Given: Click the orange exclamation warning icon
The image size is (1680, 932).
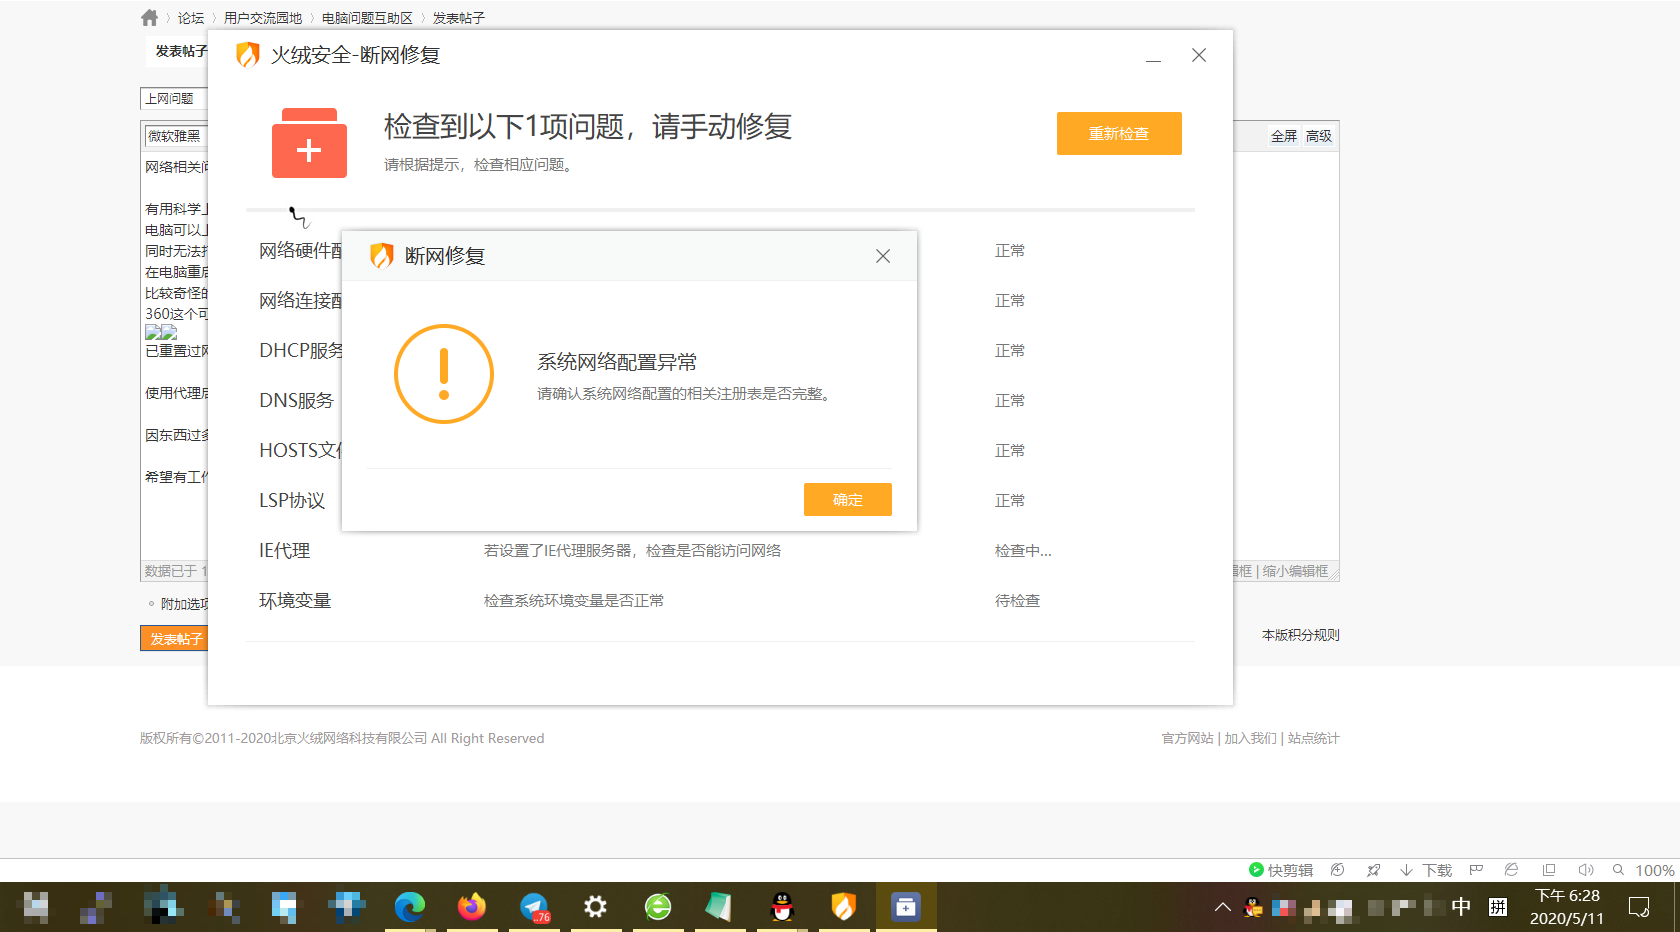Looking at the screenshot, I should pos(444,374).
